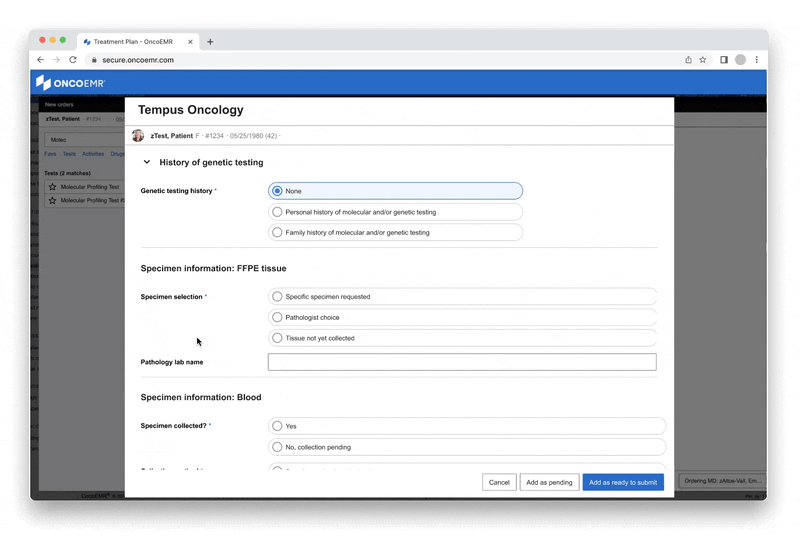Click the lock icon in address bar
The height and width of the screenshot is (539, 800).
[x=94, y=60]
